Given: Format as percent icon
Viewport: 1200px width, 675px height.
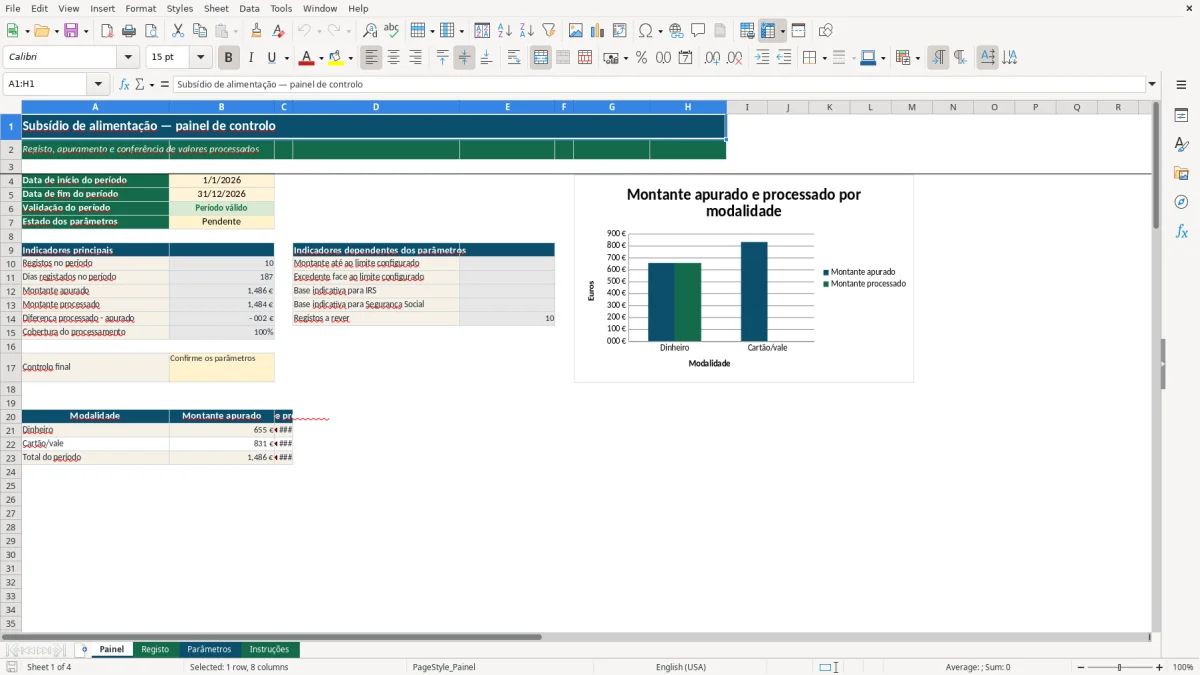Looking at the screenshot, I should tap(642, 58).
